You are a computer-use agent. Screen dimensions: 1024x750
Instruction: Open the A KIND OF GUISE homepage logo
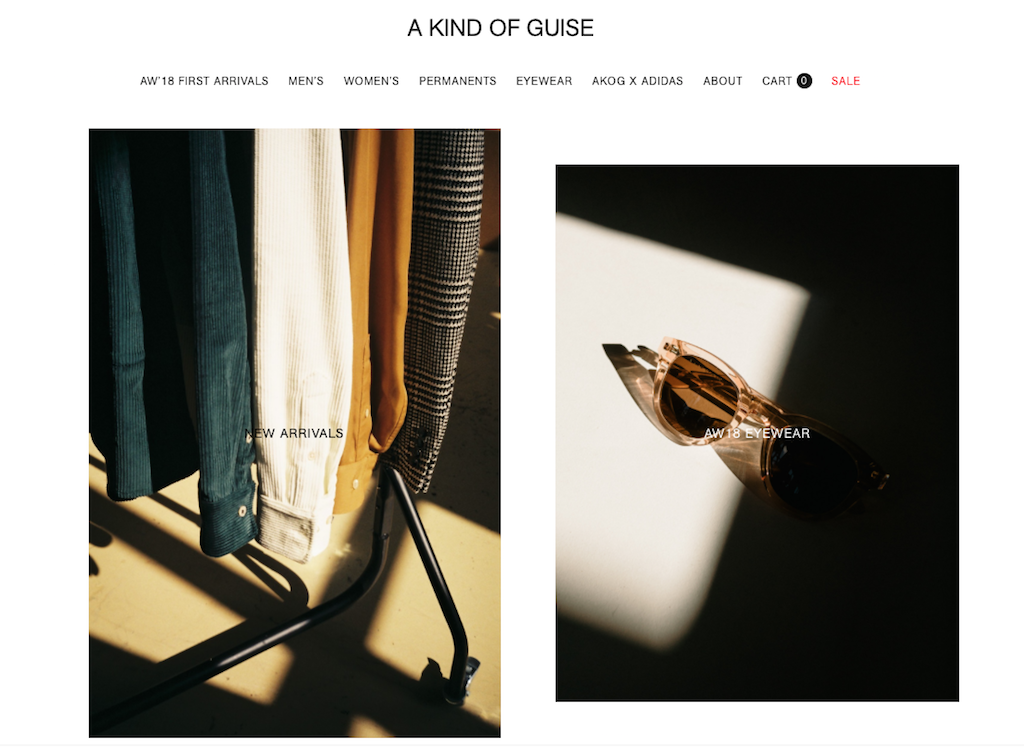click(500, 28)
